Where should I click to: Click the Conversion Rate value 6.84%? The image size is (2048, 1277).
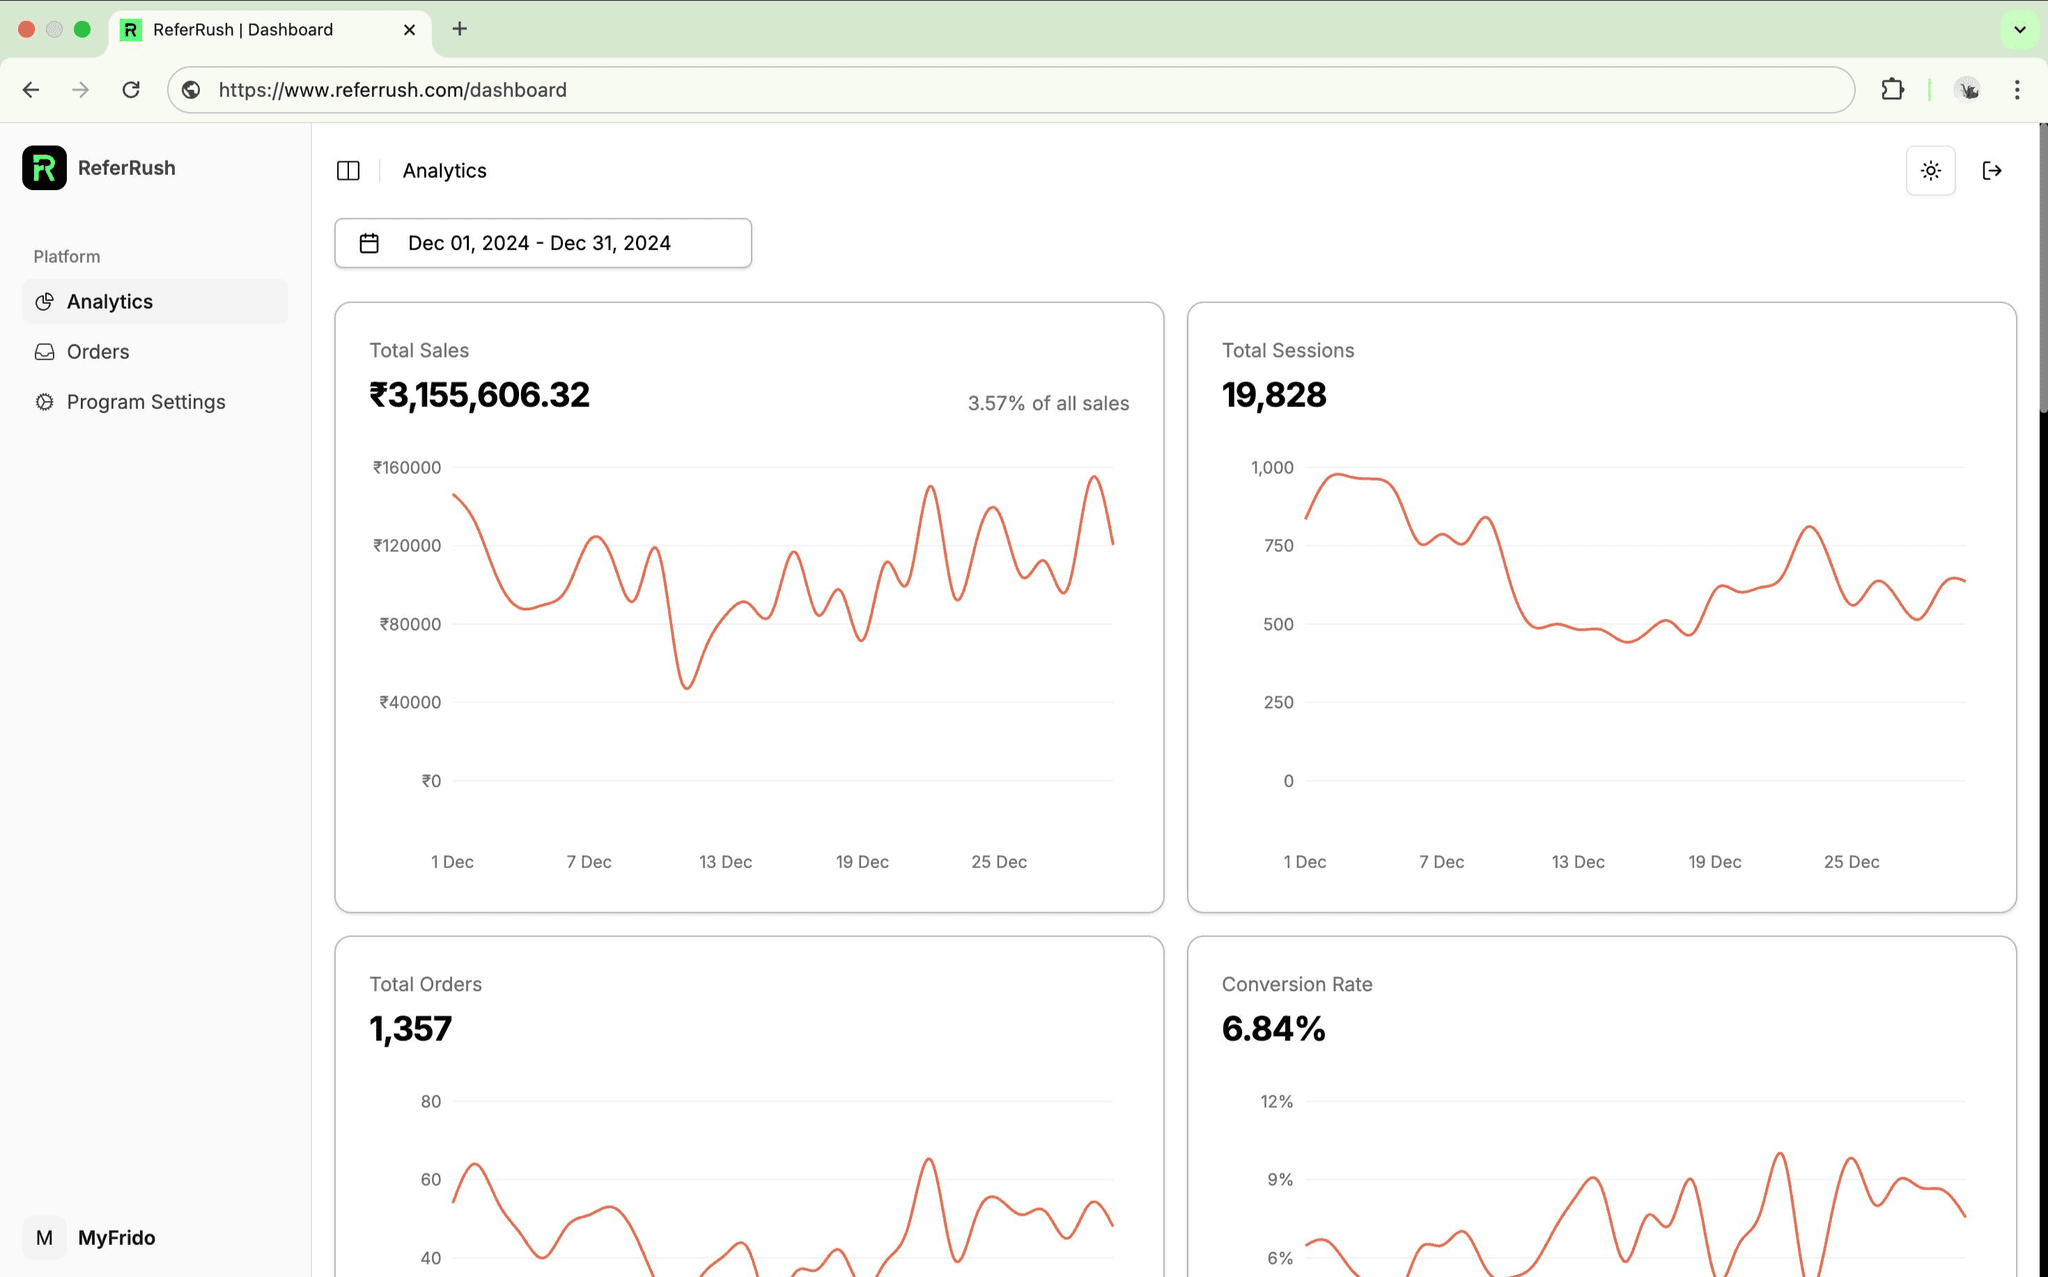pos(1274,1029)
